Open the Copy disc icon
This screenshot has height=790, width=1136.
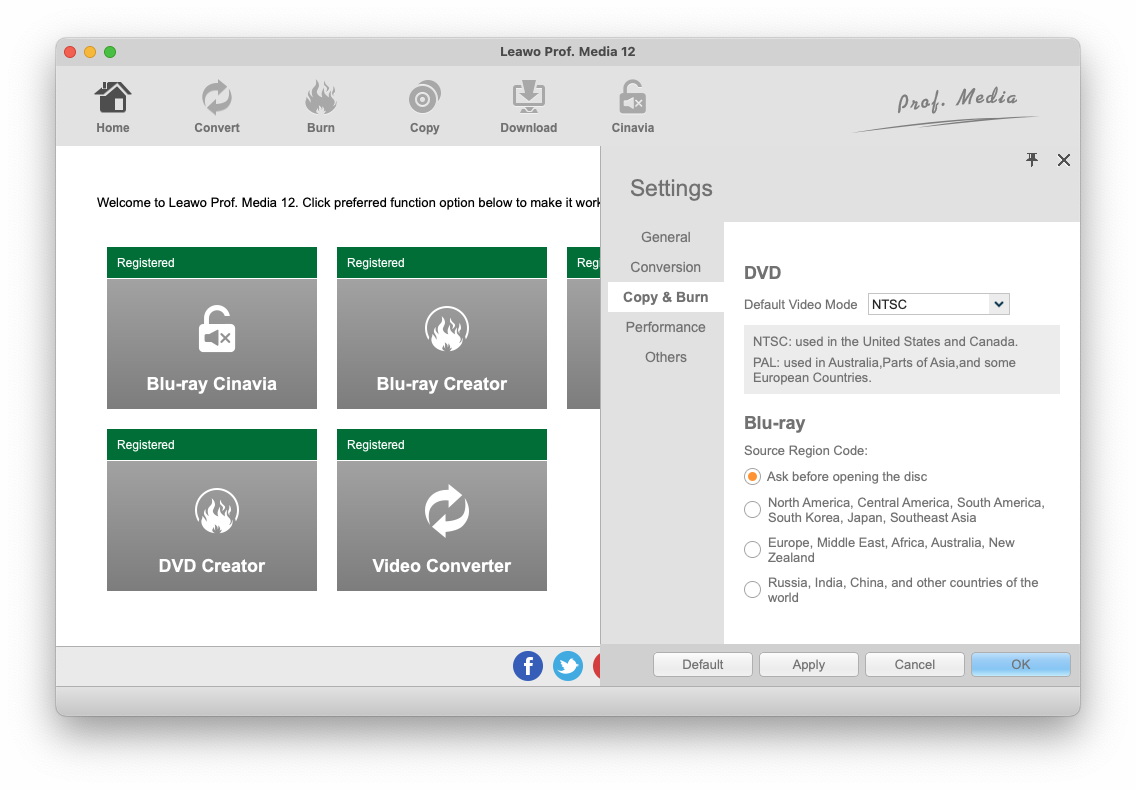point(425,99)
